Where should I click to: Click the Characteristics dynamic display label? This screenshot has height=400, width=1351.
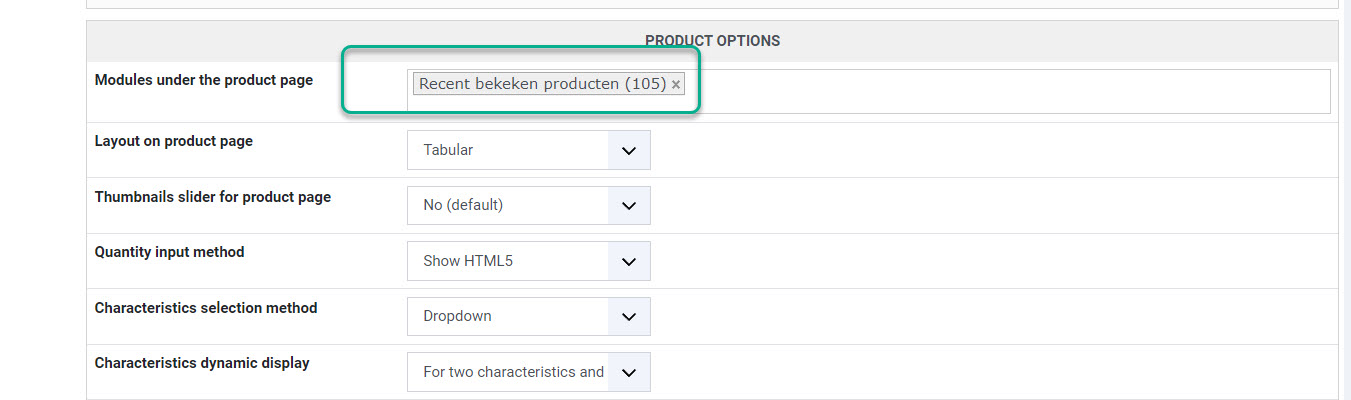pos(201,363)
